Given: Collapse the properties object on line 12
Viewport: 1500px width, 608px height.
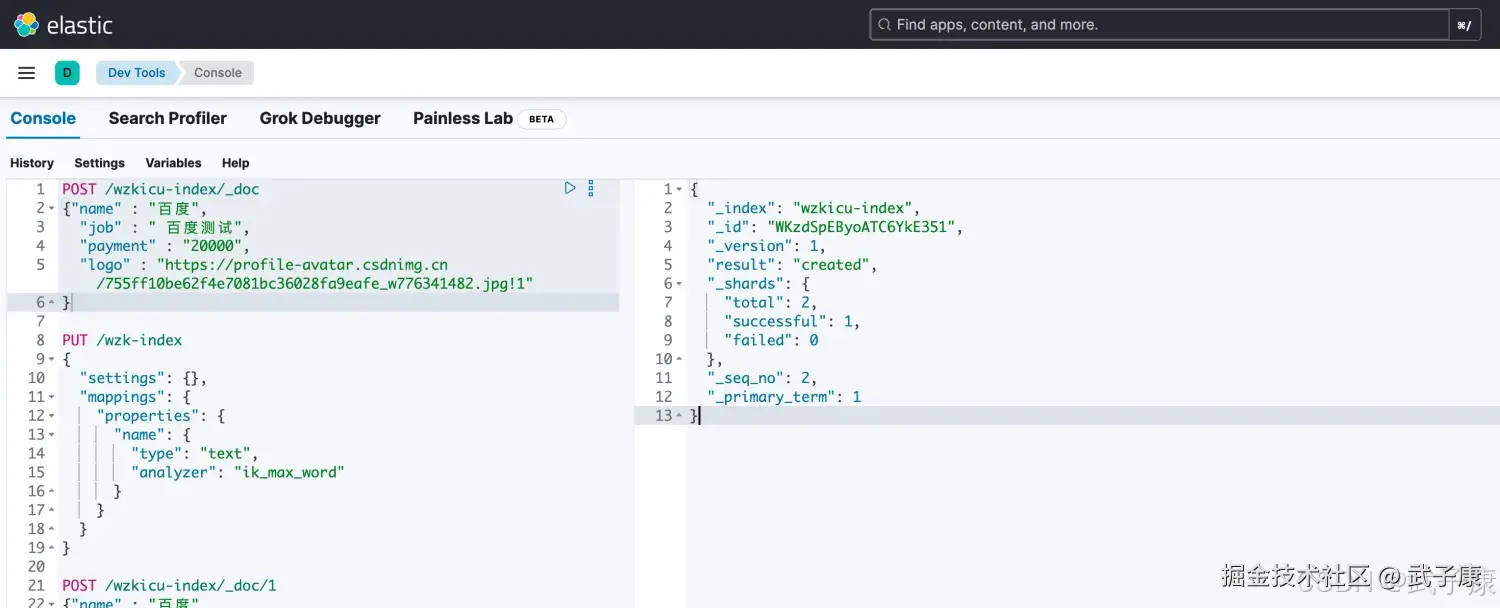Looking at the screenshot, I should click(x=51, y=415).
